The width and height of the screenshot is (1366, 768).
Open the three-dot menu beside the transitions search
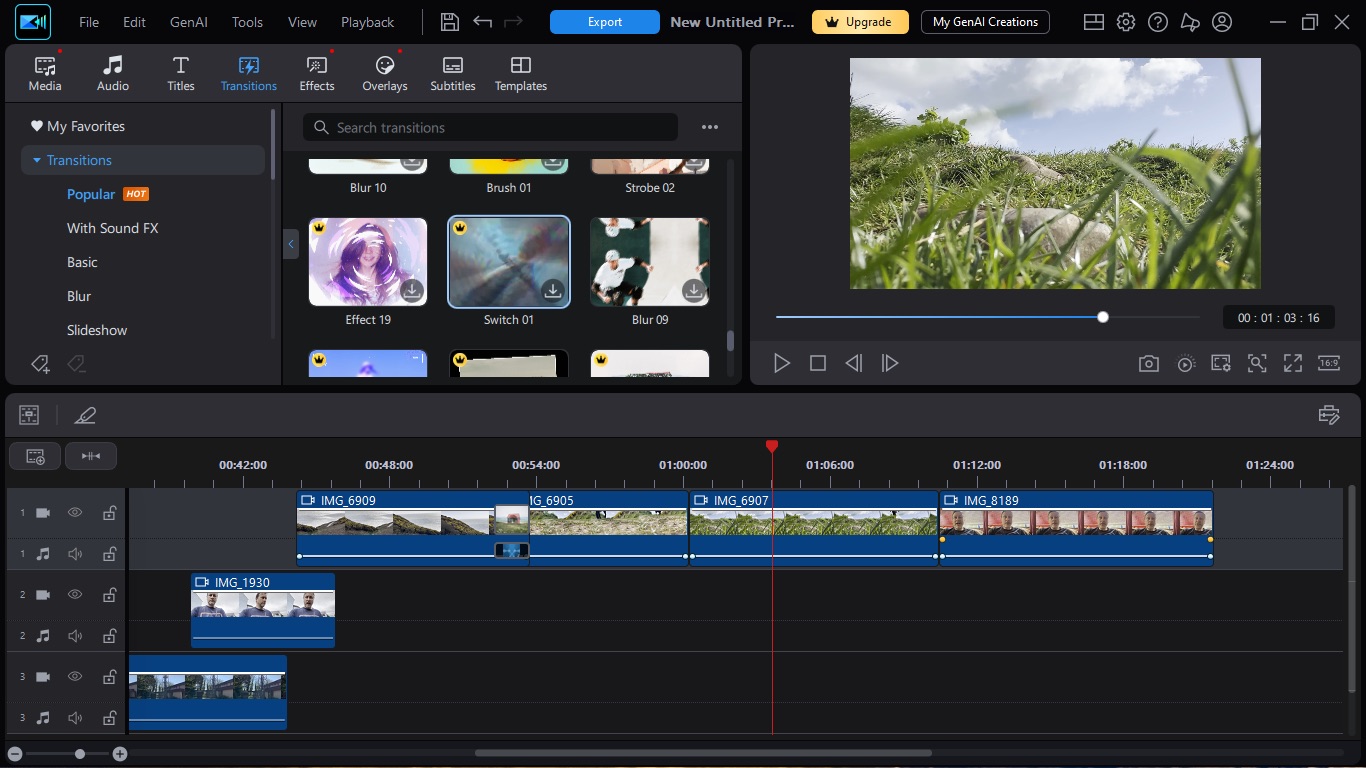tap(710, 128)
